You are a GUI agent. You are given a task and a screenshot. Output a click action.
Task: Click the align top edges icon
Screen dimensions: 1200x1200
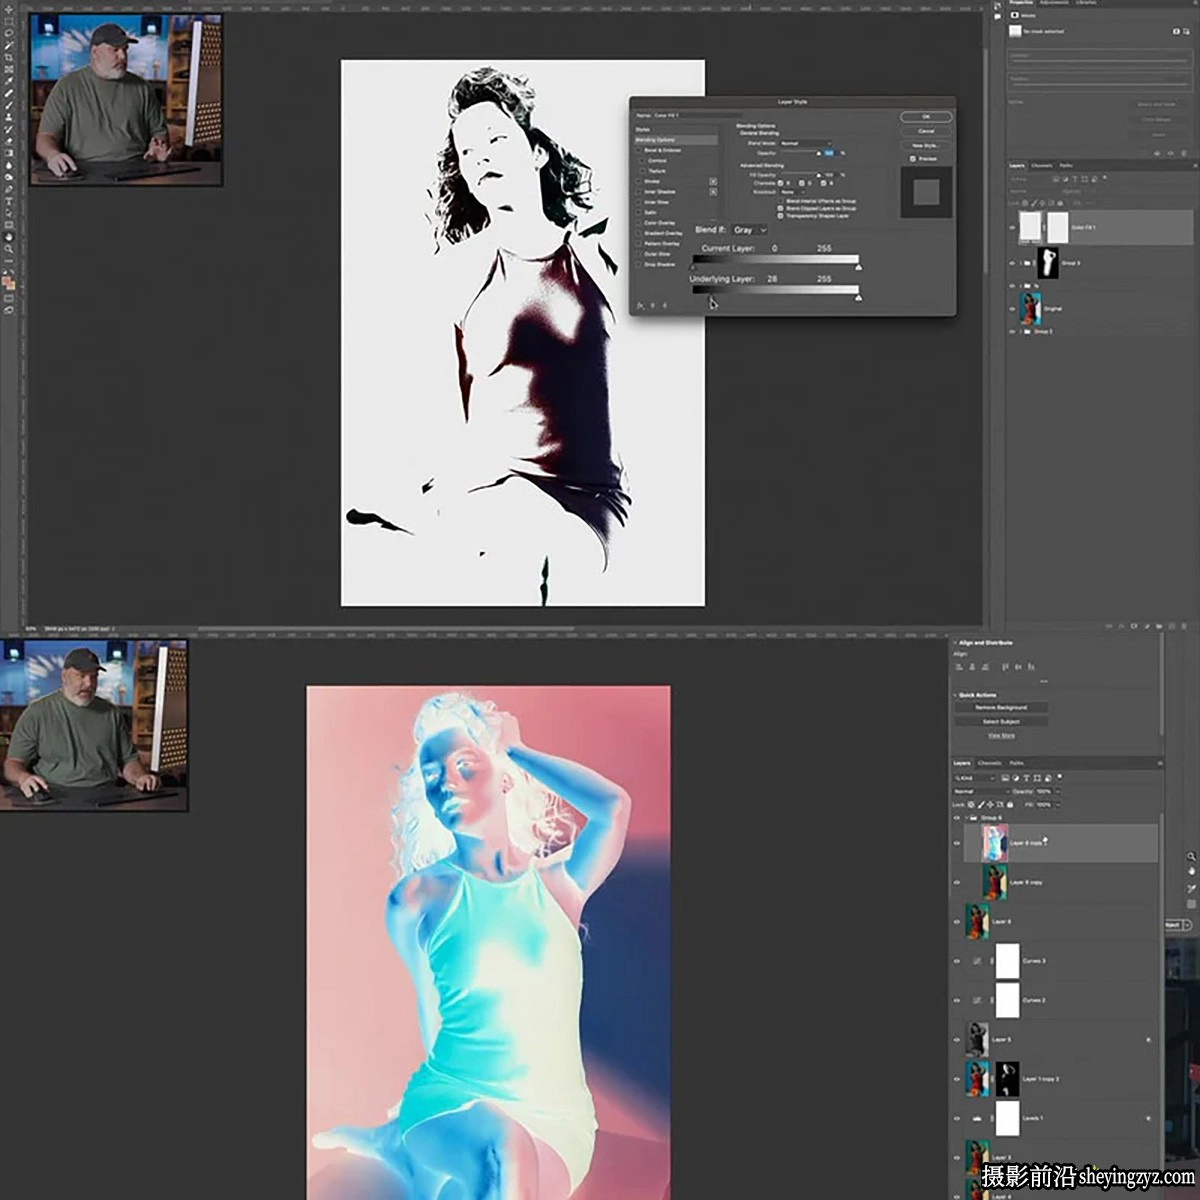tap(1005, 667)
